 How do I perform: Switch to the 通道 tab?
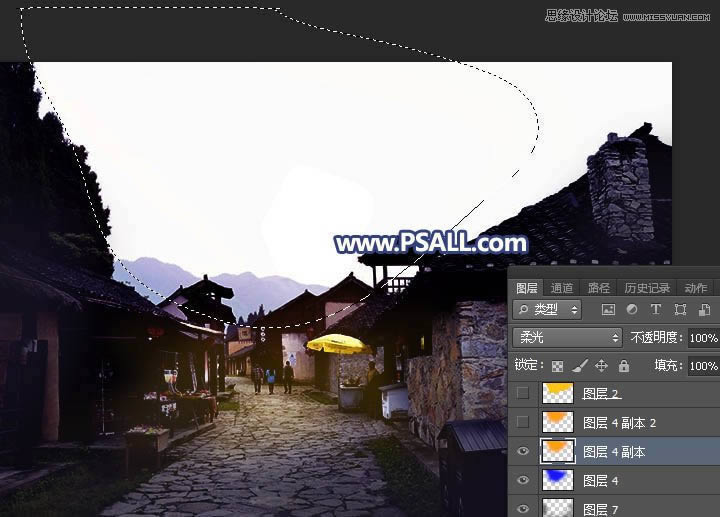point(562,288)
